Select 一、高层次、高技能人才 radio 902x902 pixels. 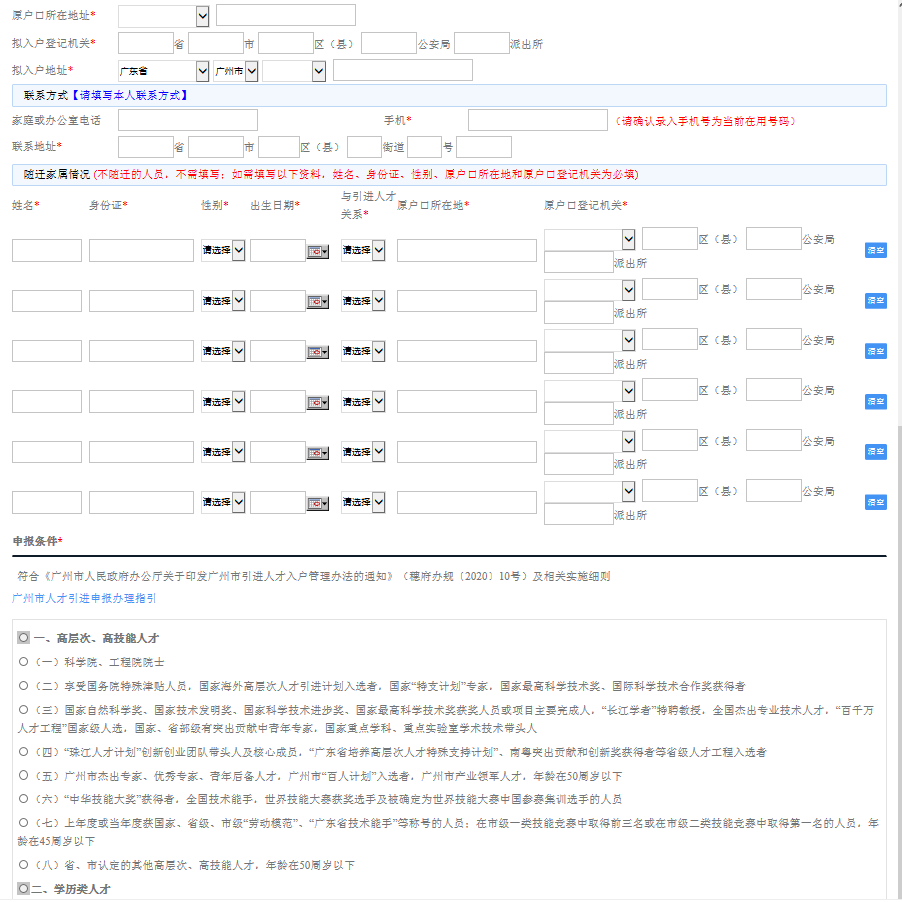[x=23, y=637]
